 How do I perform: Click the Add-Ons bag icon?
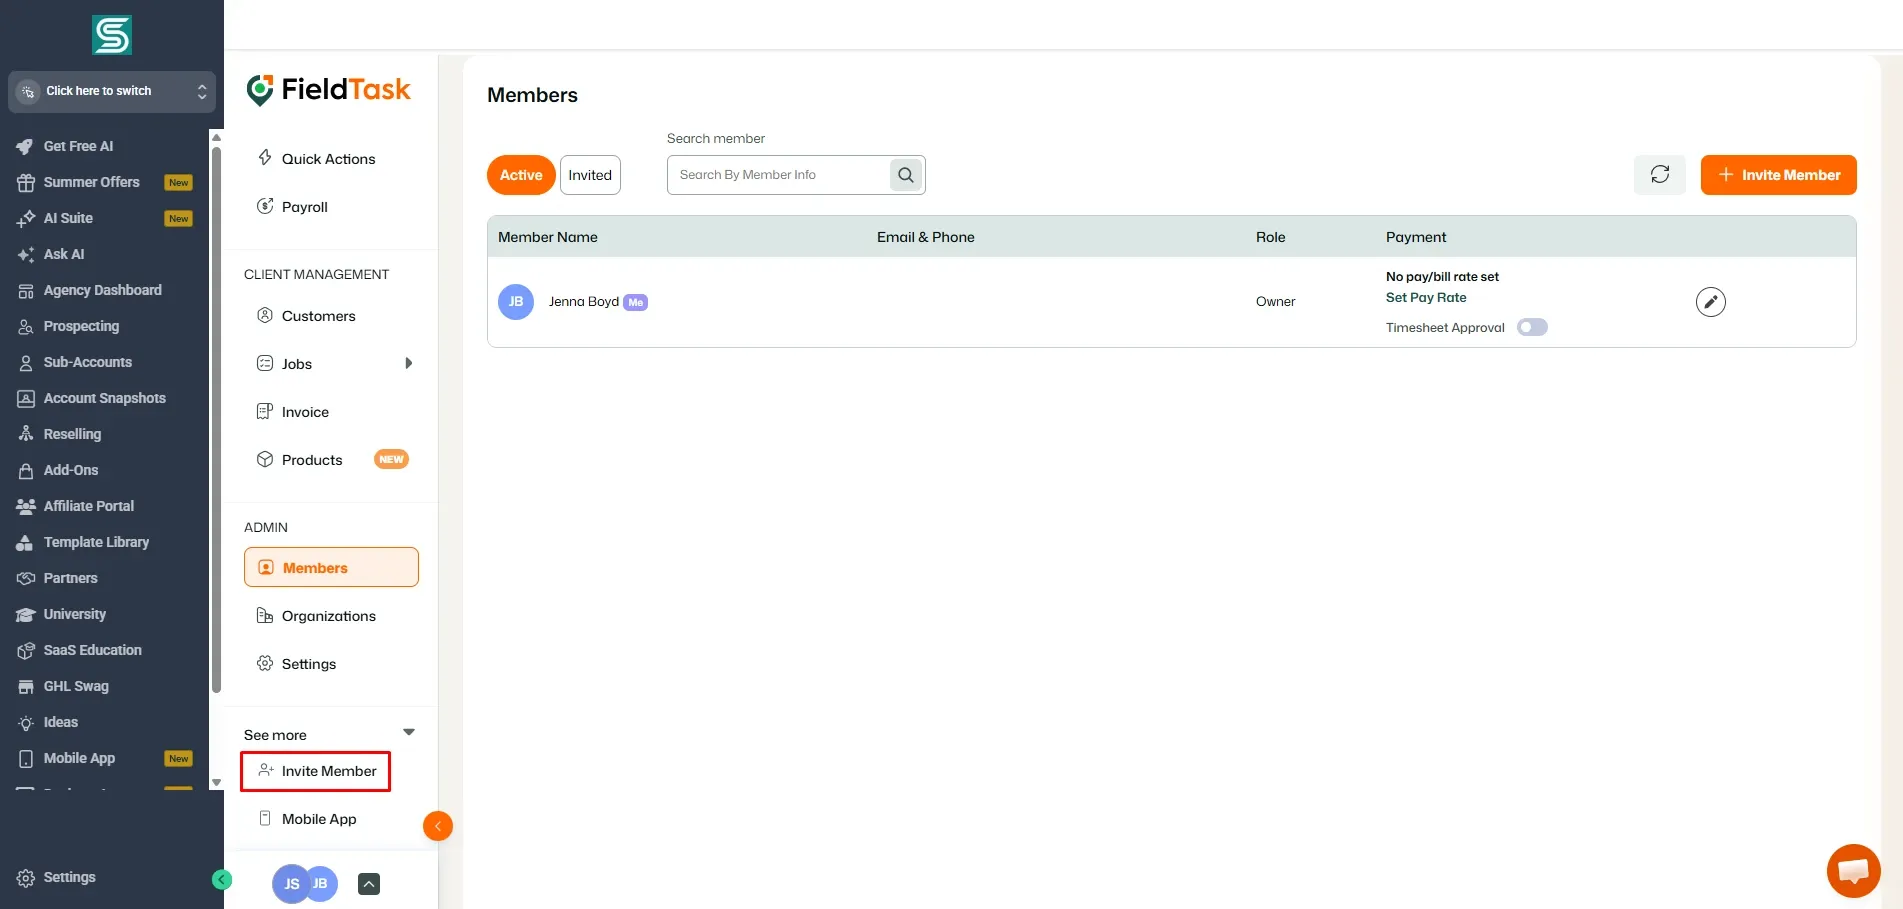pos(26,471)
